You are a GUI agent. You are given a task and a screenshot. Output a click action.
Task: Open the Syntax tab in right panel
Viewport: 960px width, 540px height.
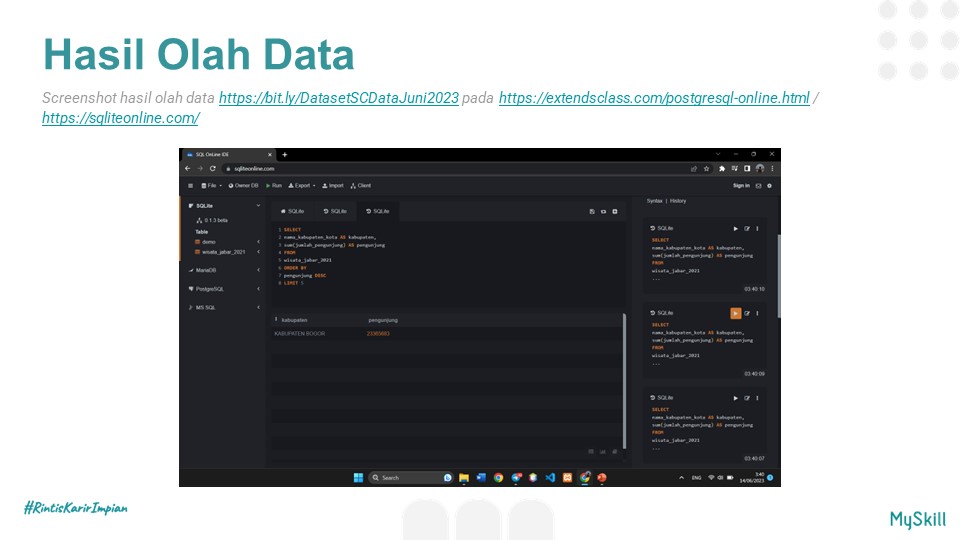654,201
